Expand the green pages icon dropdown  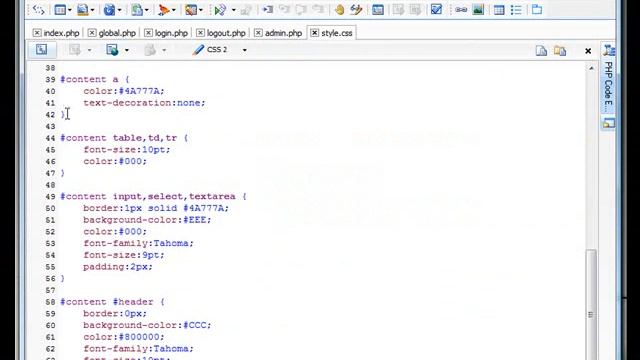click(x=147, y=10)
